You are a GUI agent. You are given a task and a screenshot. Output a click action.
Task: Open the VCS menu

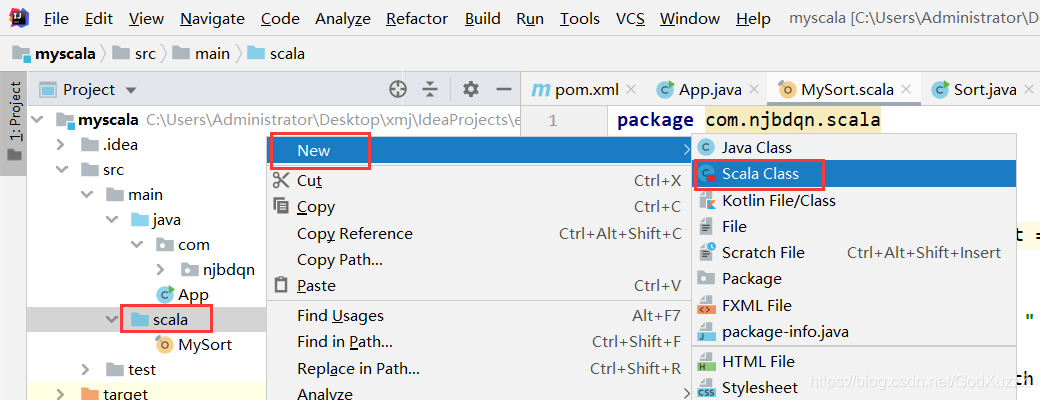pos(630,19)
